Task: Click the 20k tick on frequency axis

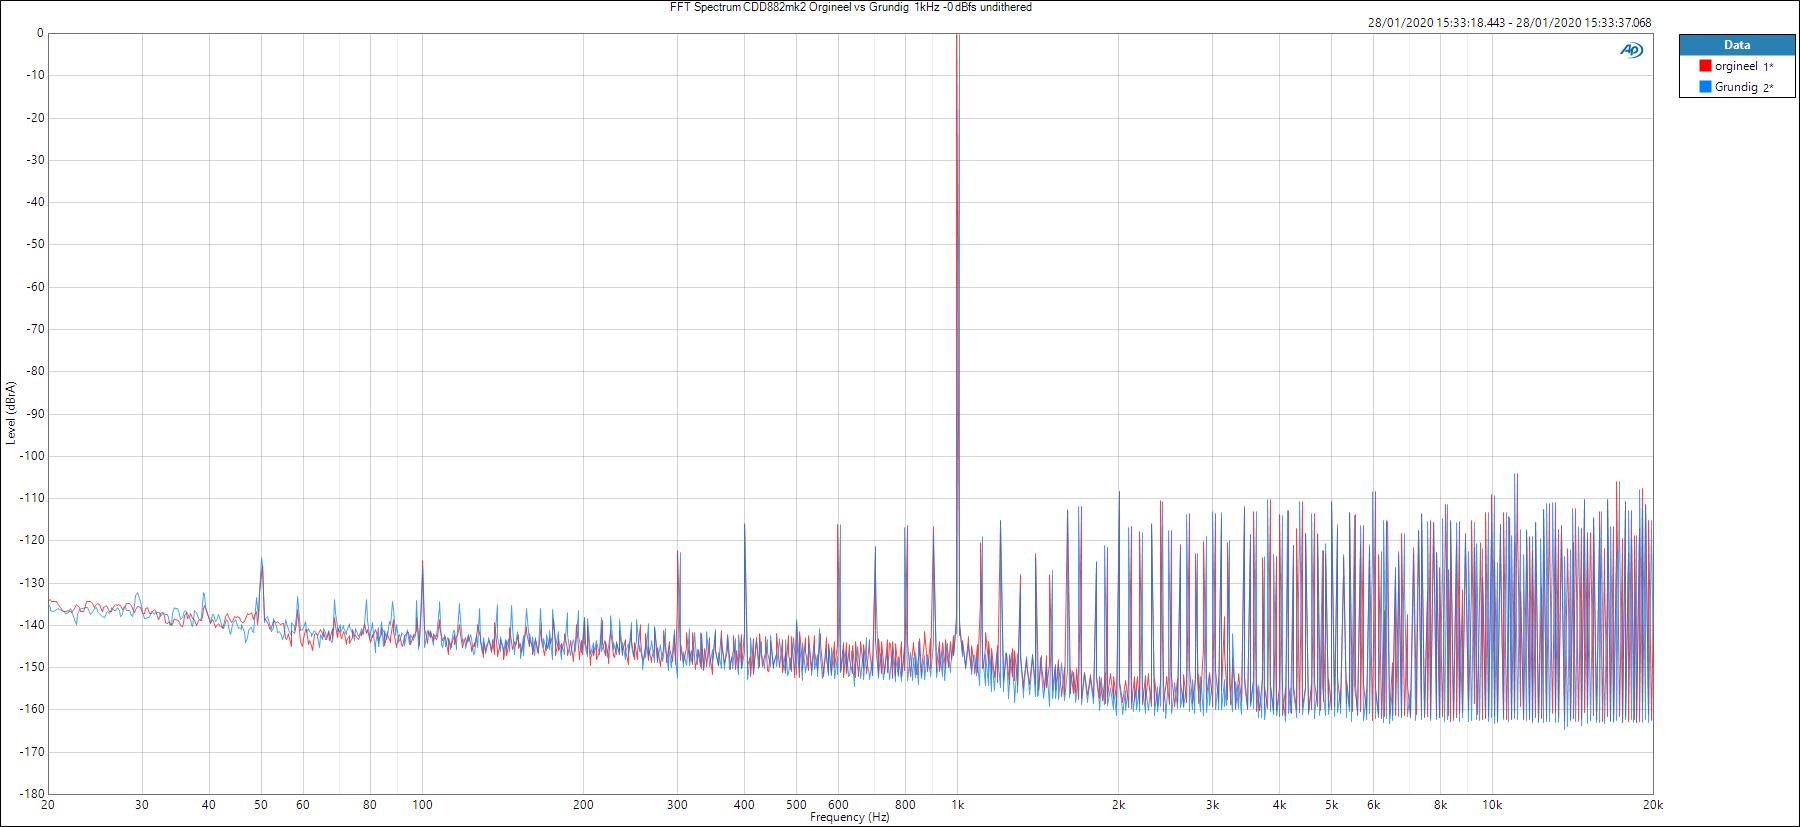Action: coord(1652,804)
